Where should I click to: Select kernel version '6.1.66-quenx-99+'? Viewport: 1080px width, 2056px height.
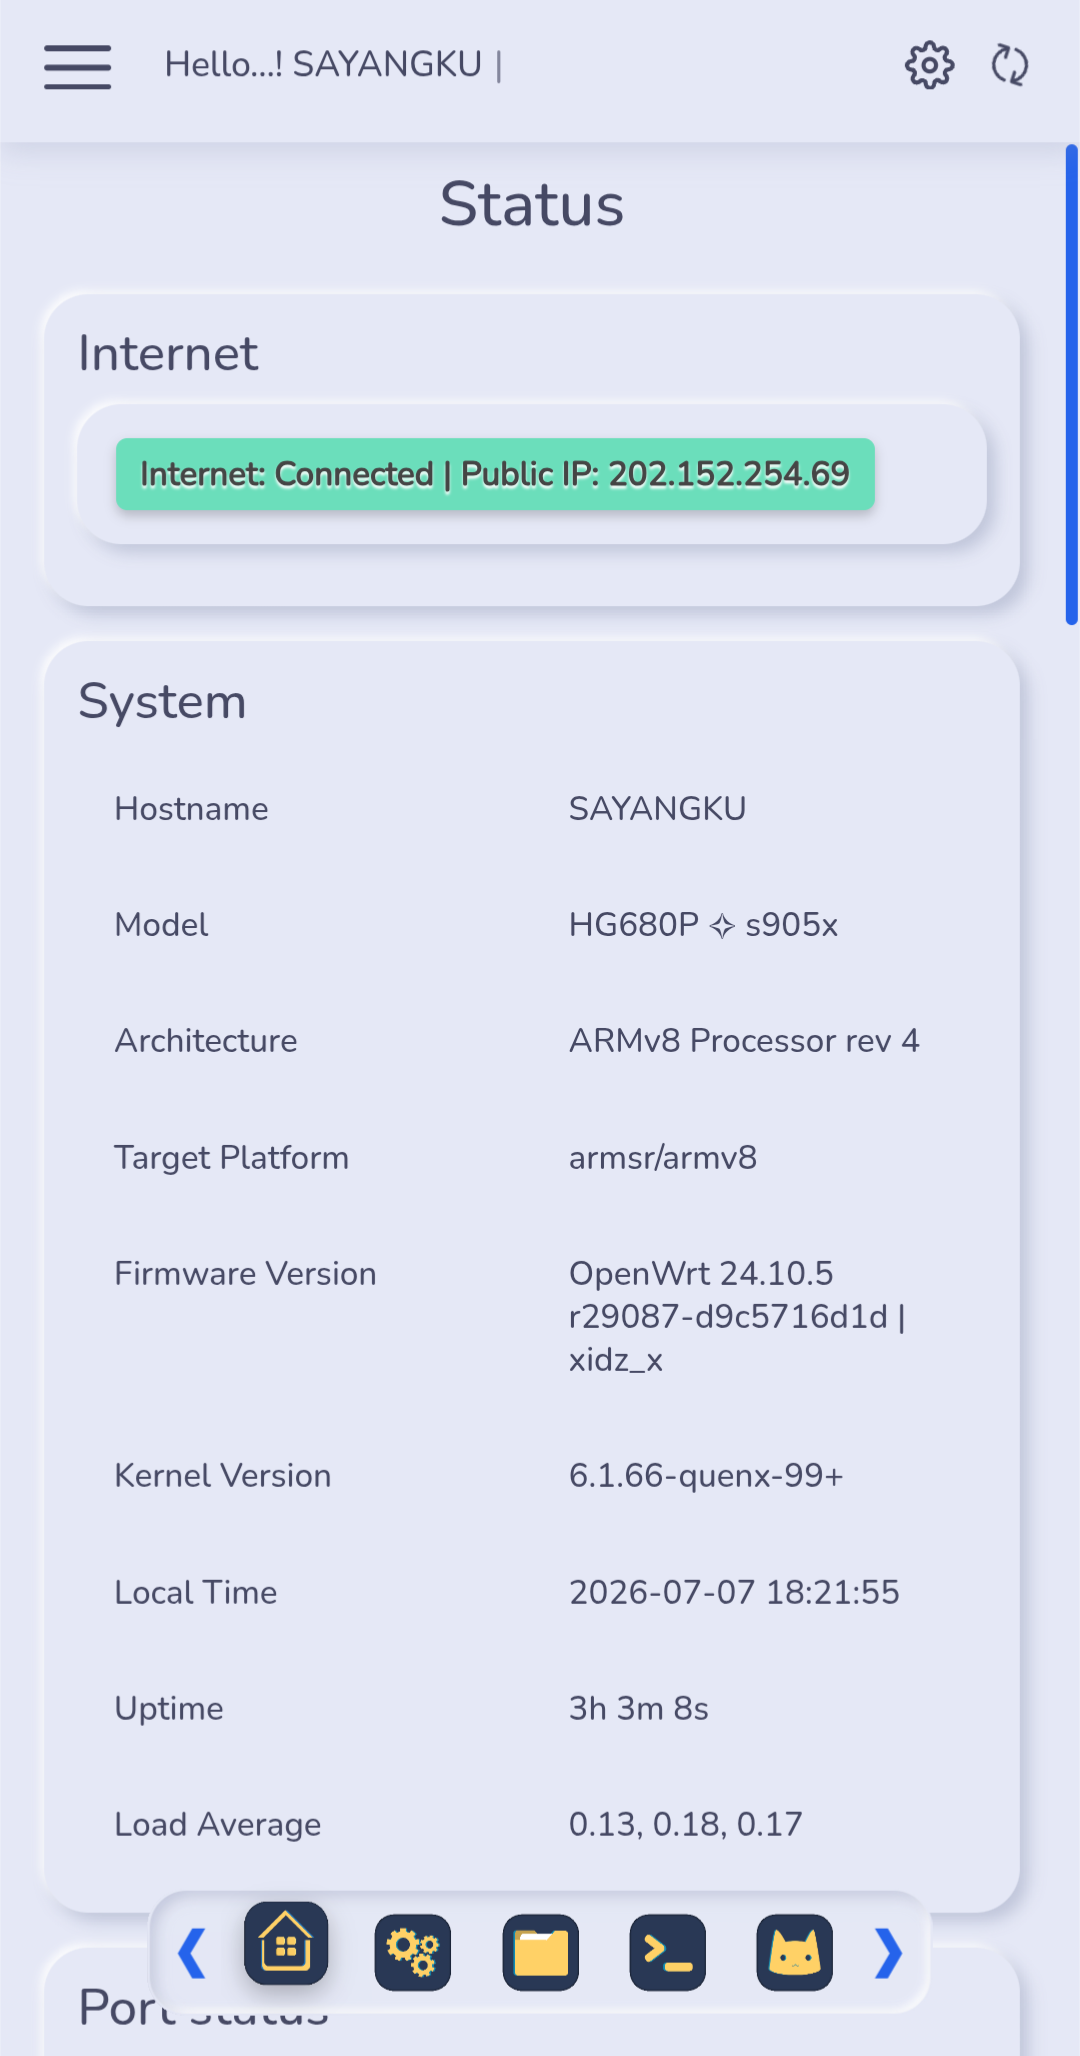tap(706, 1476)
